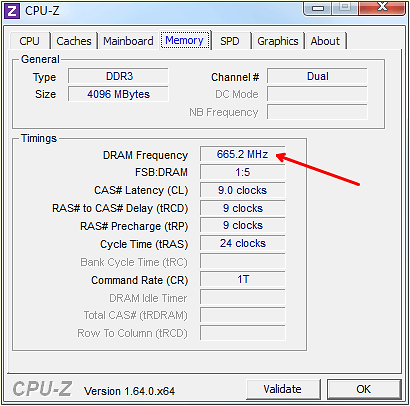The image size is (410, 406).
Task: Click the CAS# Latency (CL) label
Action: 141,190
